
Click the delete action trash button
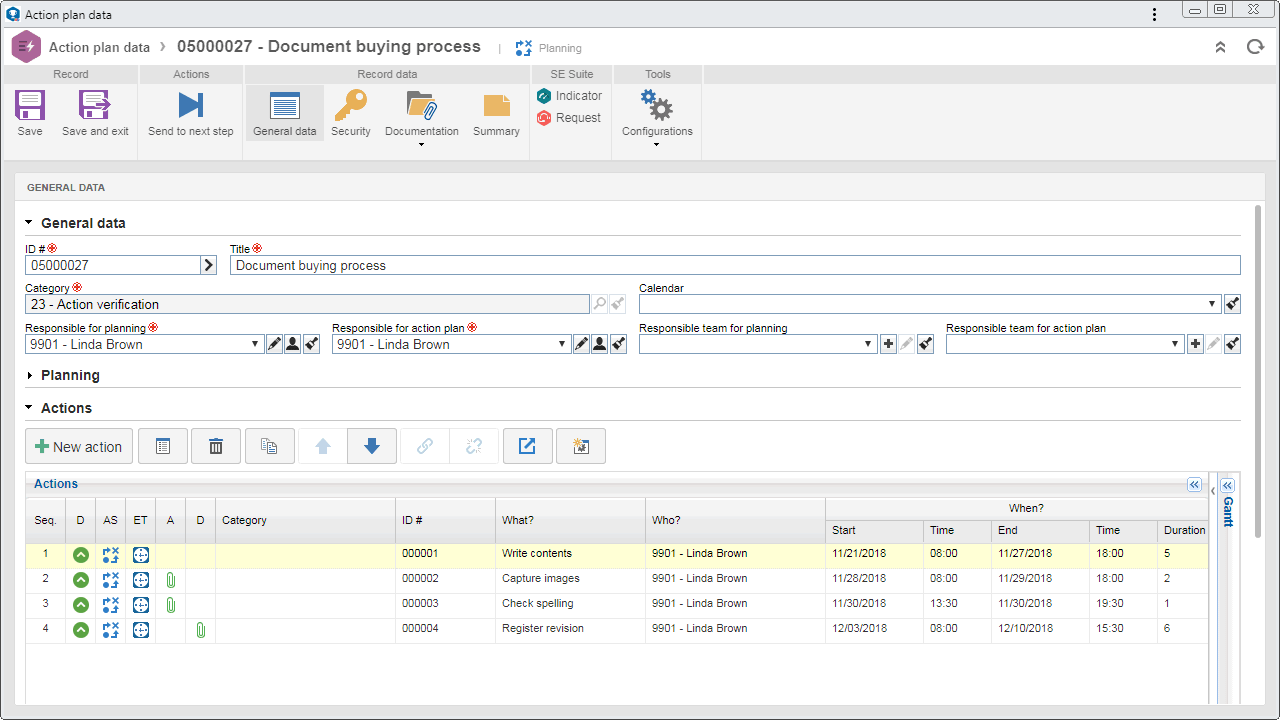[x=216, y=446]
